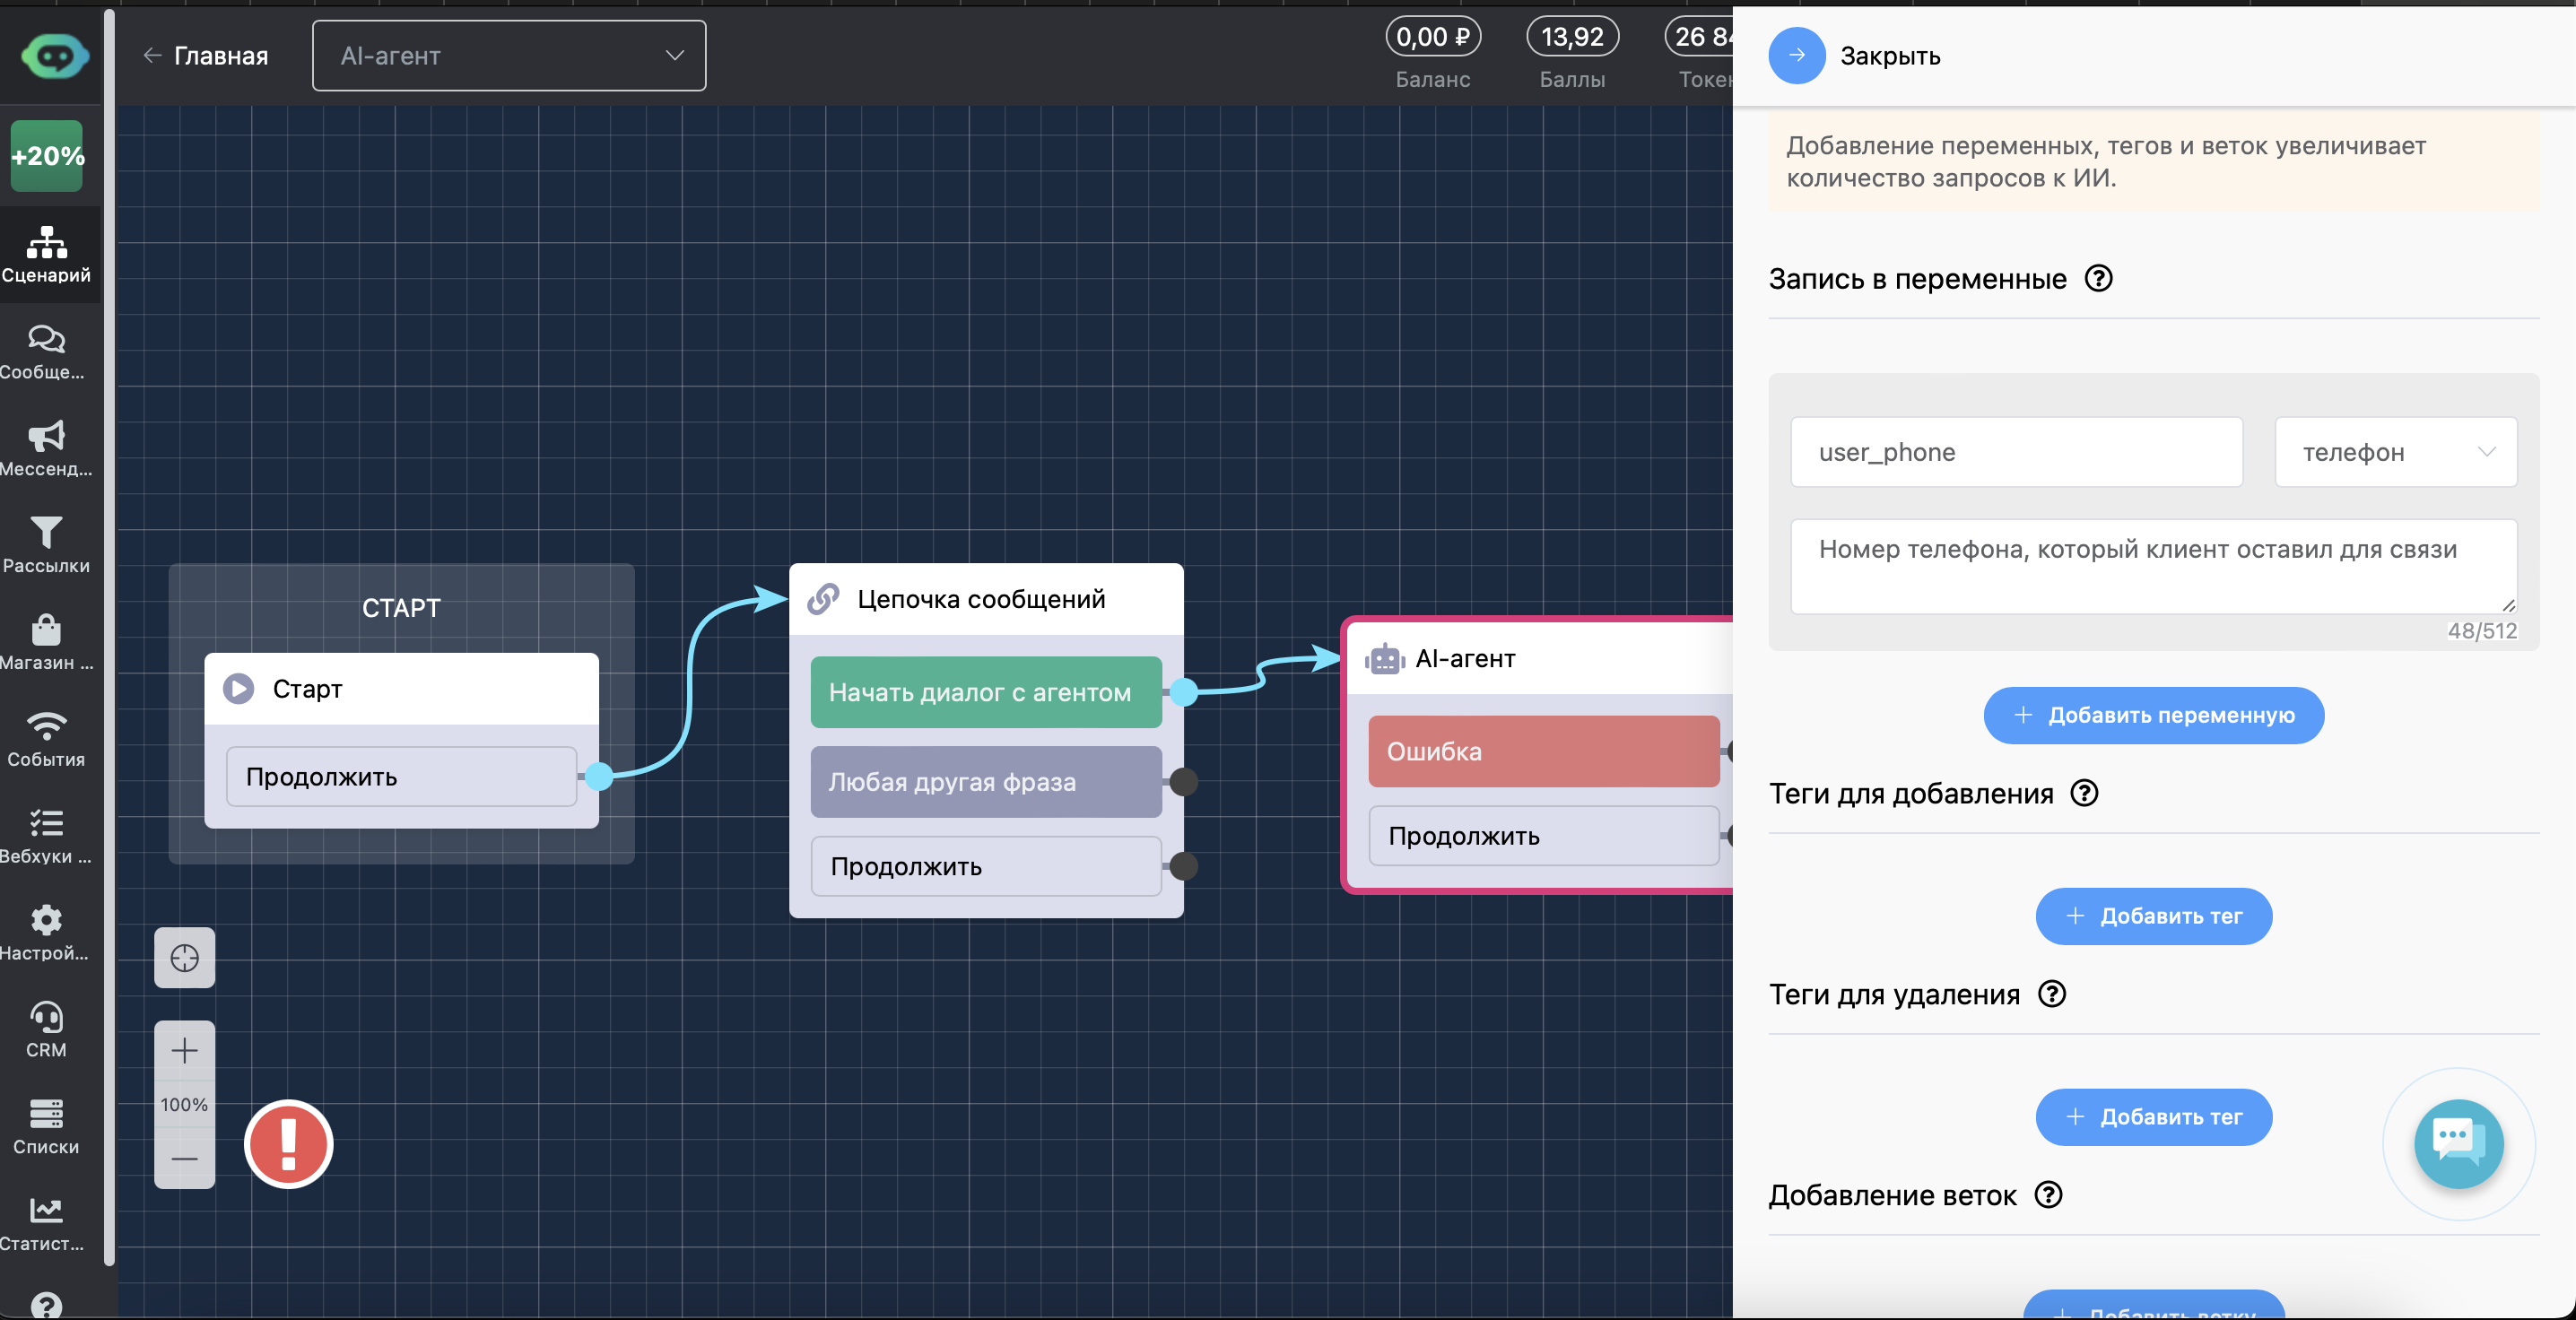Open the Вебхуки sidebar section
The width and height of the screenshot is (2576, 1320).
(x=46, y=837)
